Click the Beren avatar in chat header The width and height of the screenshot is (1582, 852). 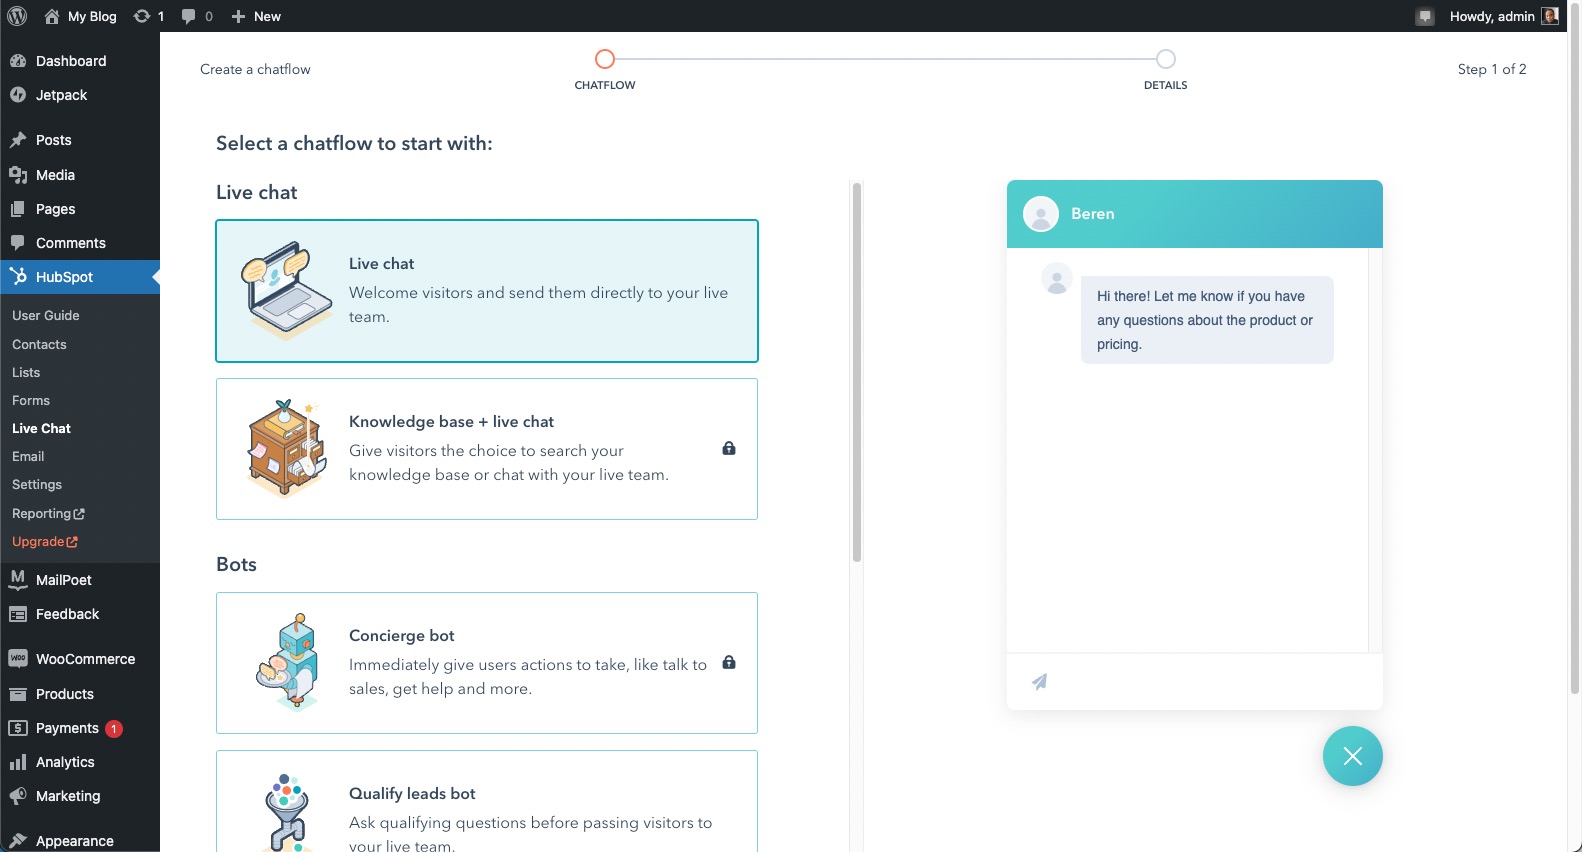[1041, 214]
